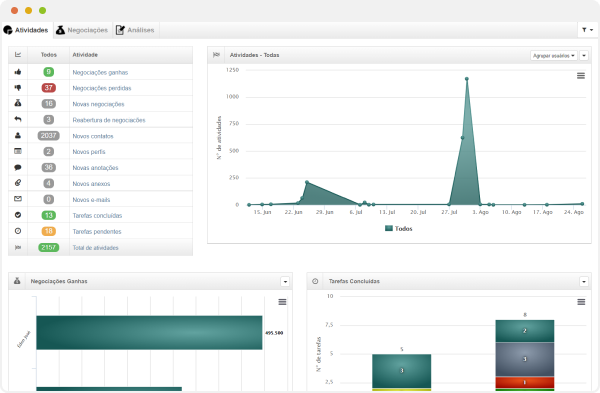Click card icon for Novos perfis

click(18, 151)
